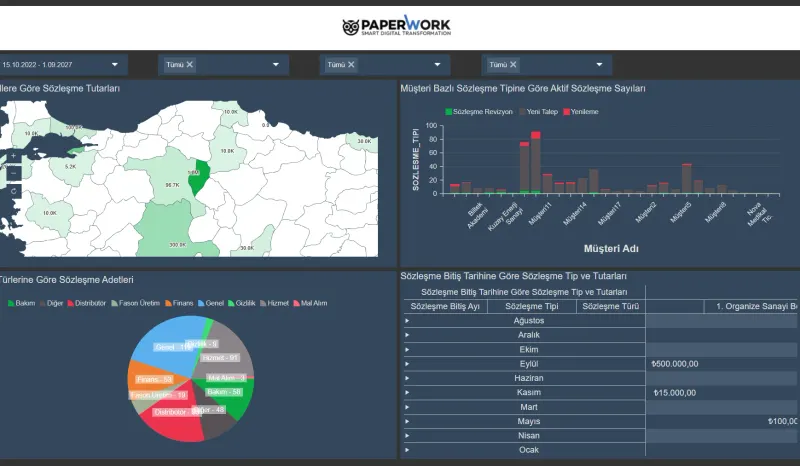Image resolution: width=800 pixels, height=466 pixels.
Task: Toggle Yeni Talep legend series
Action: point(539,112)
